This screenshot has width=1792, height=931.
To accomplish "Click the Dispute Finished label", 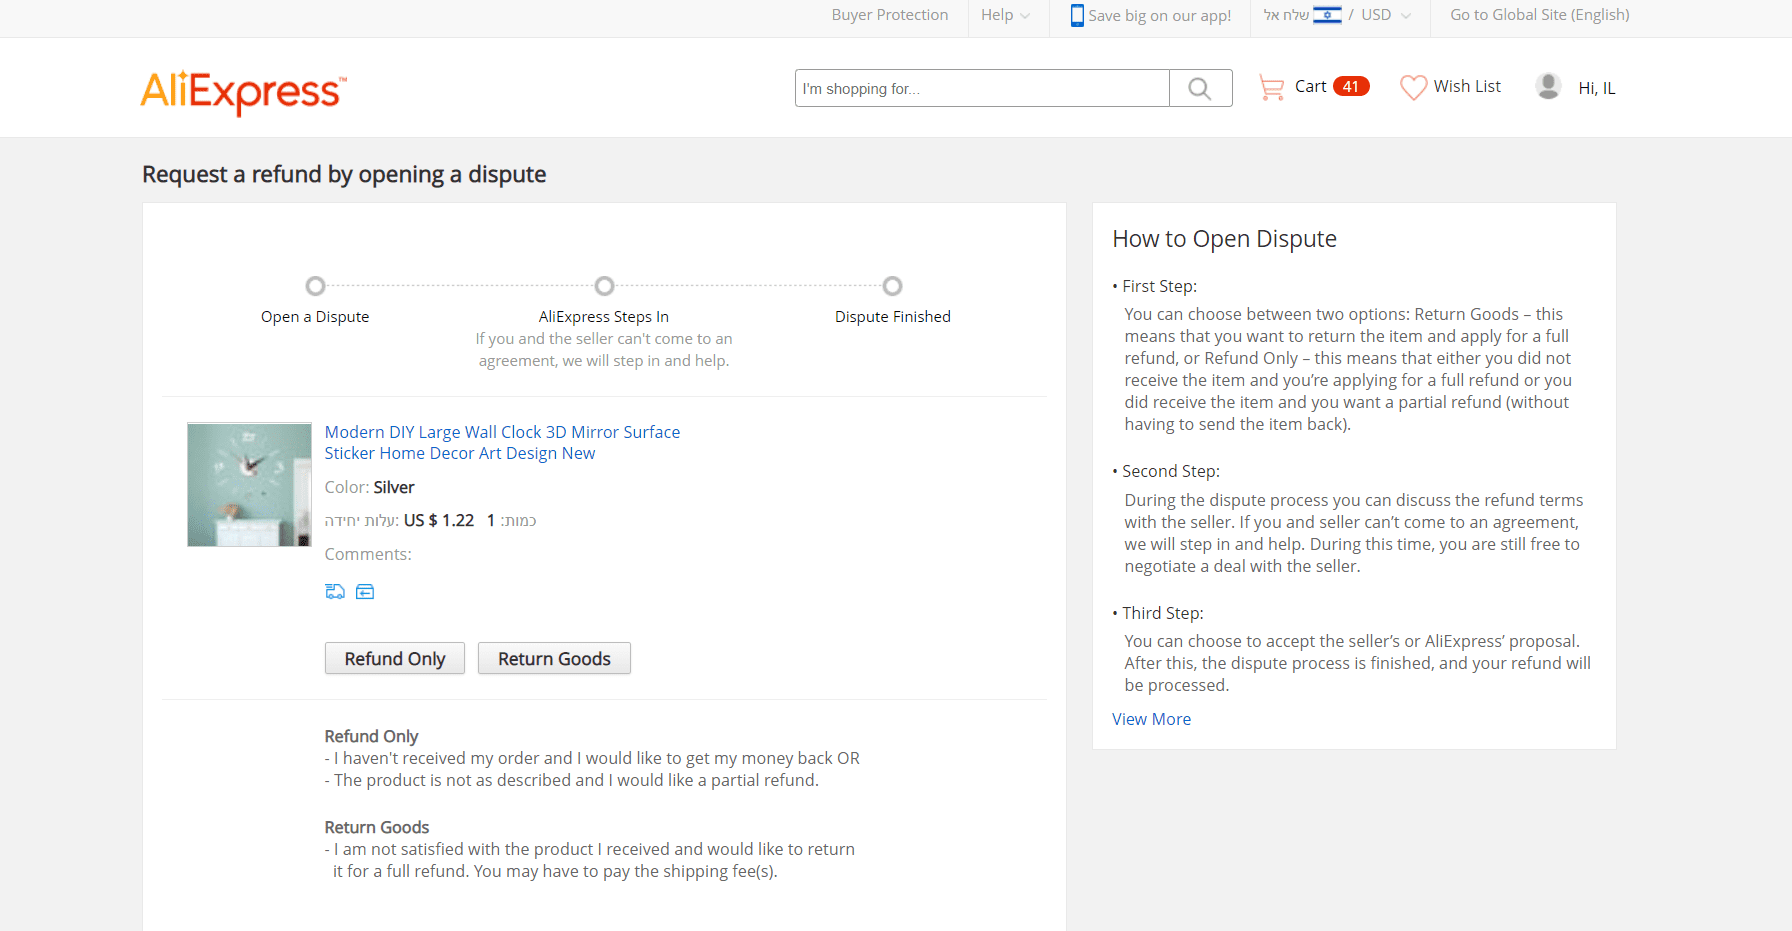I will 893,317.
